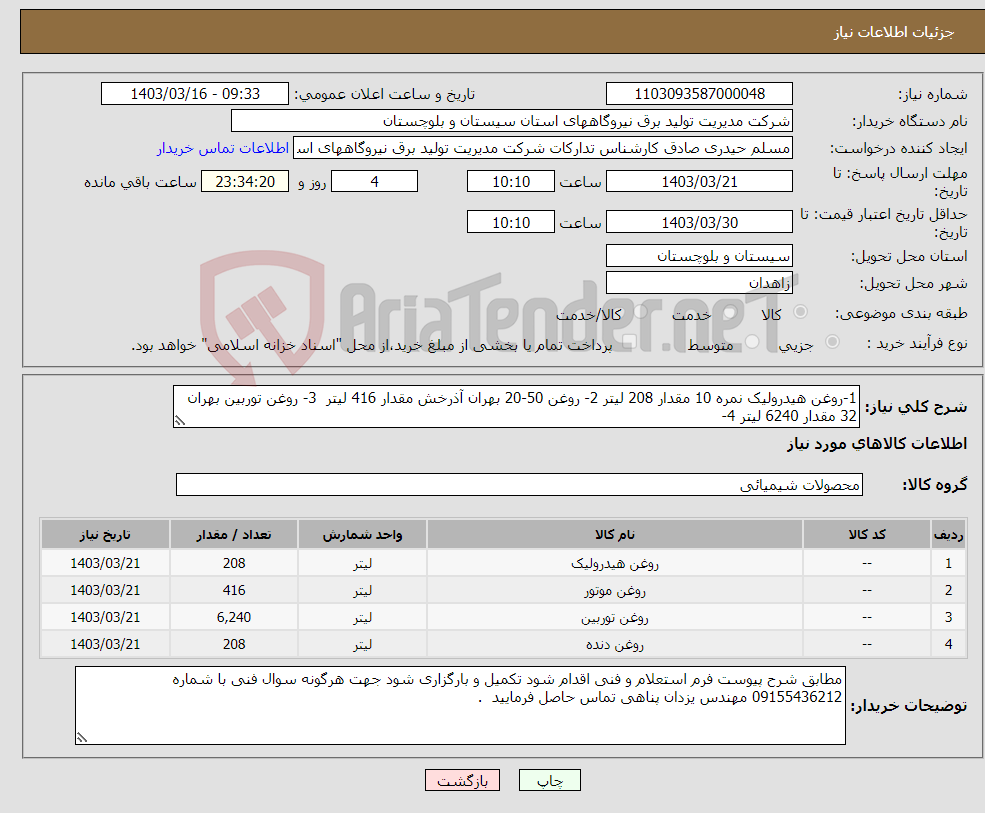Click the goods group field محصولات شیمیائی

(x=519, y=484)
